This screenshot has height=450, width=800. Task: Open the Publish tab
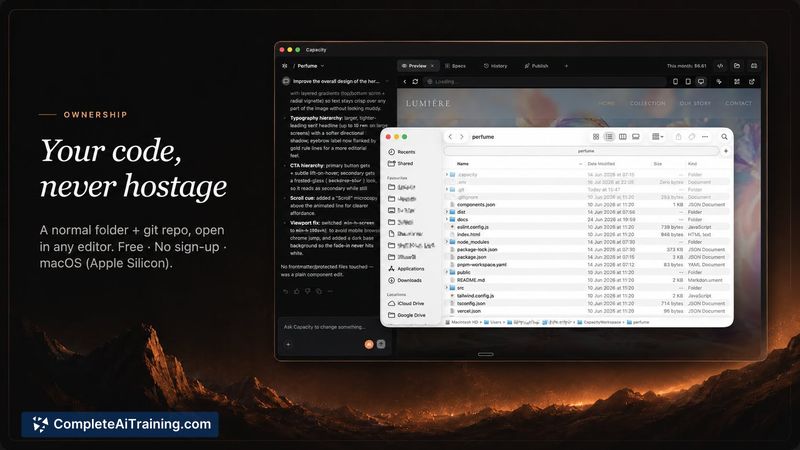(x=536, y=66)
